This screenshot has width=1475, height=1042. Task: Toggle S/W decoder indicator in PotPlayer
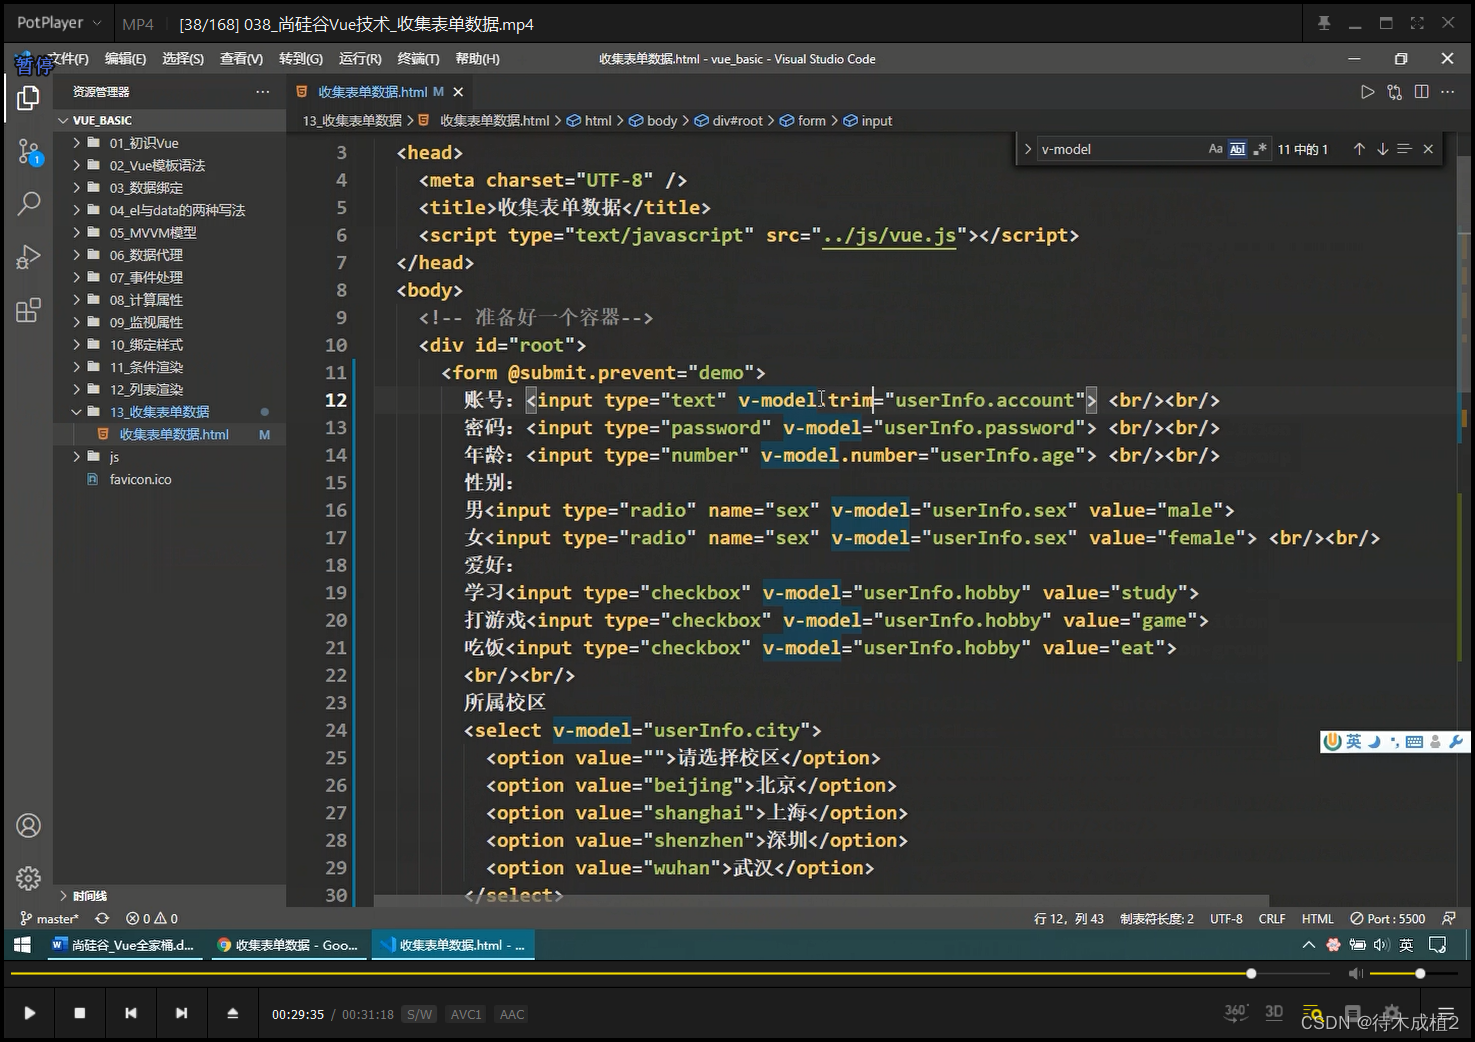click(420, 1014)
